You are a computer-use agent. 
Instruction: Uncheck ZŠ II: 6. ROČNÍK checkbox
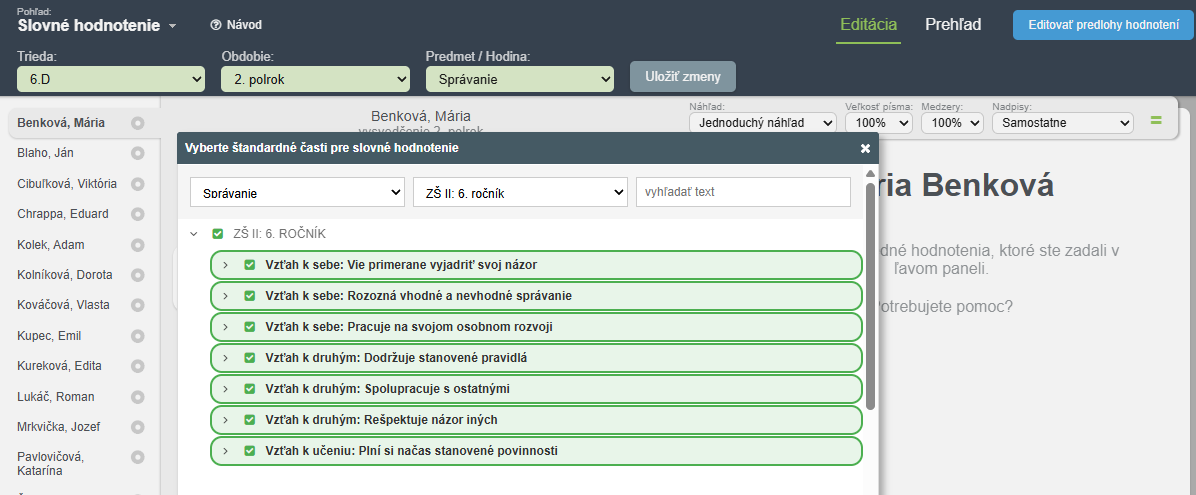tap(217, 233)
